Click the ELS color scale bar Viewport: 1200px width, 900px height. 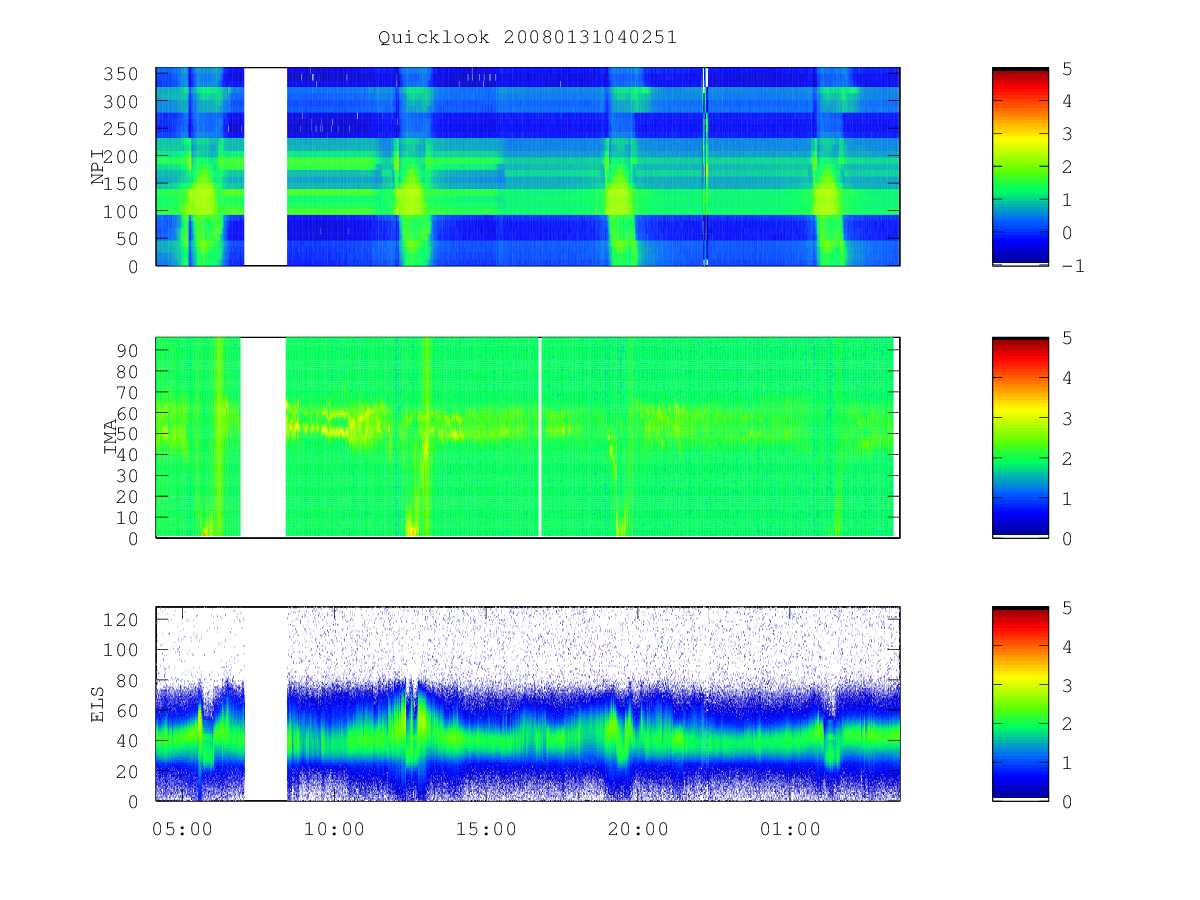[1020, 704]
